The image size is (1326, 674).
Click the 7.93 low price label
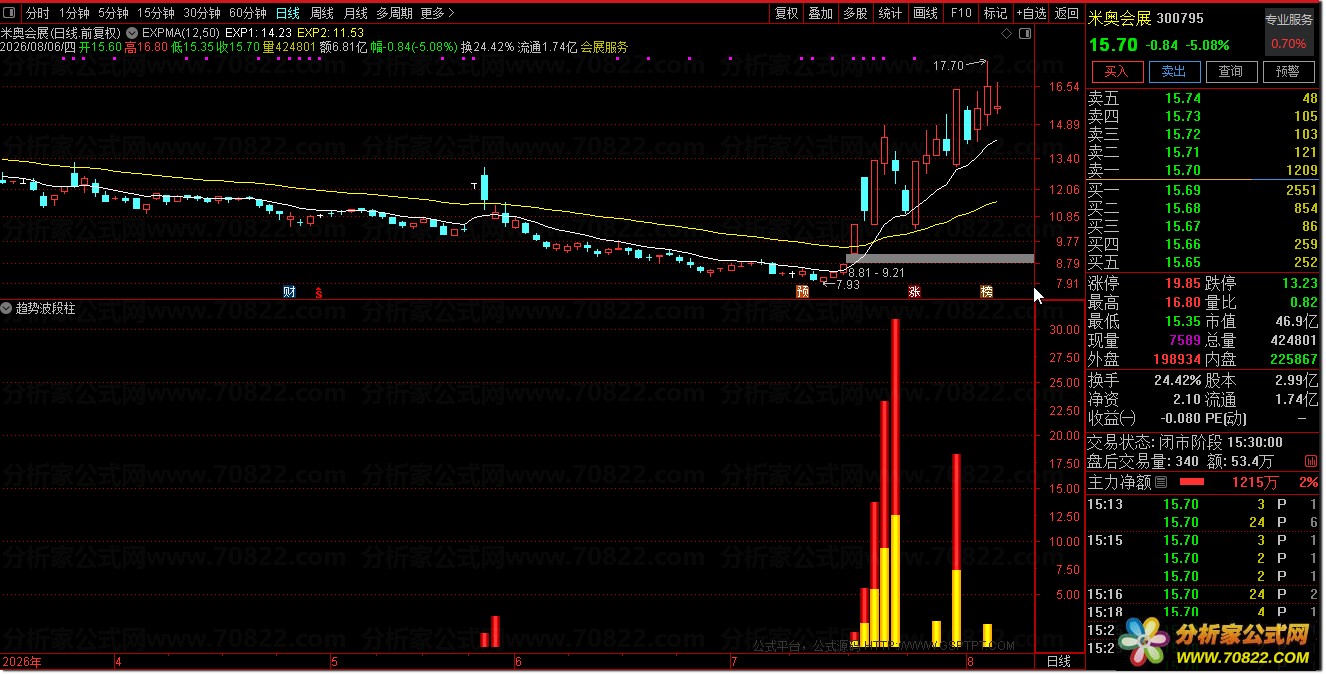pos(847,285)
